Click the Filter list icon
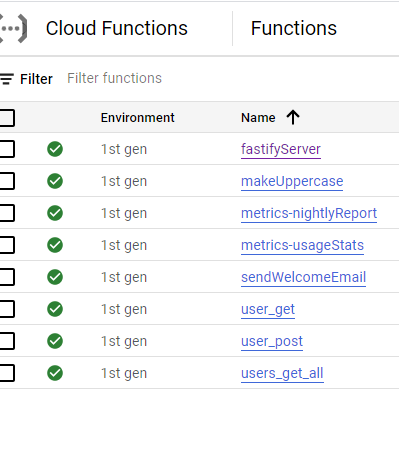399x474 pixels. pos(7,79)
